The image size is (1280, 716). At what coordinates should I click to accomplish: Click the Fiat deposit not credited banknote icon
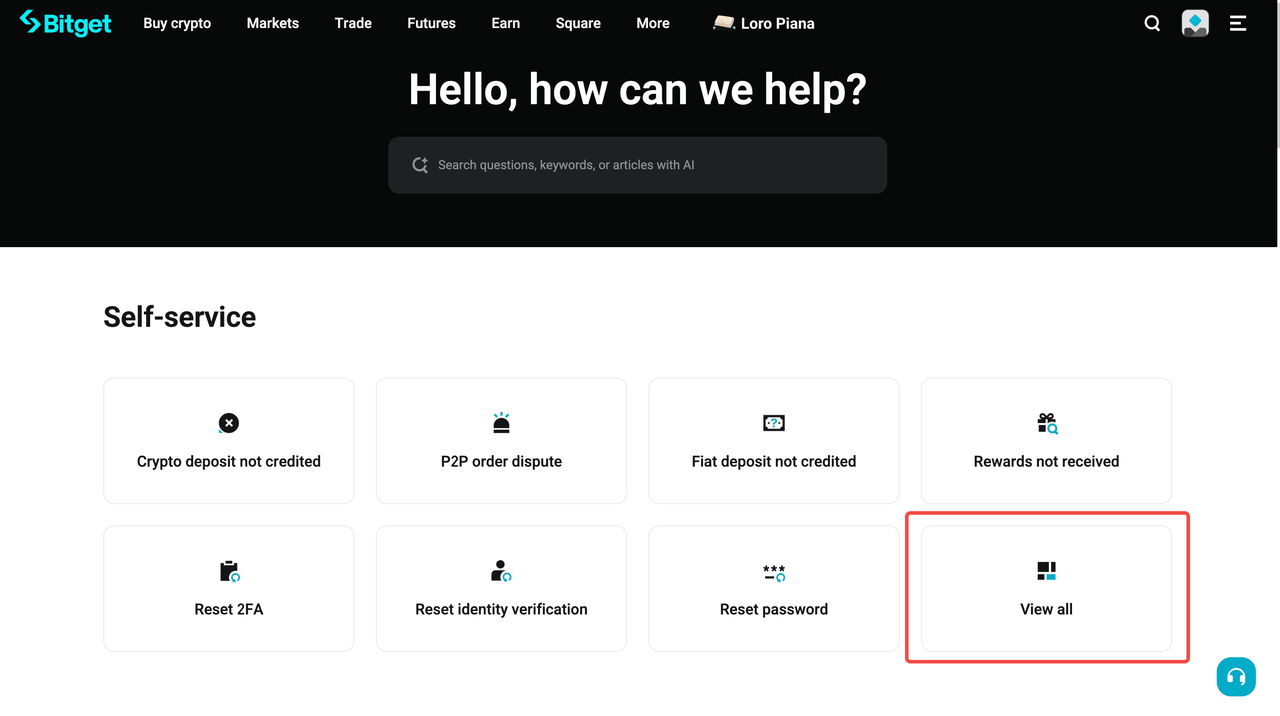pyautogui.click(x=773, y=423)
